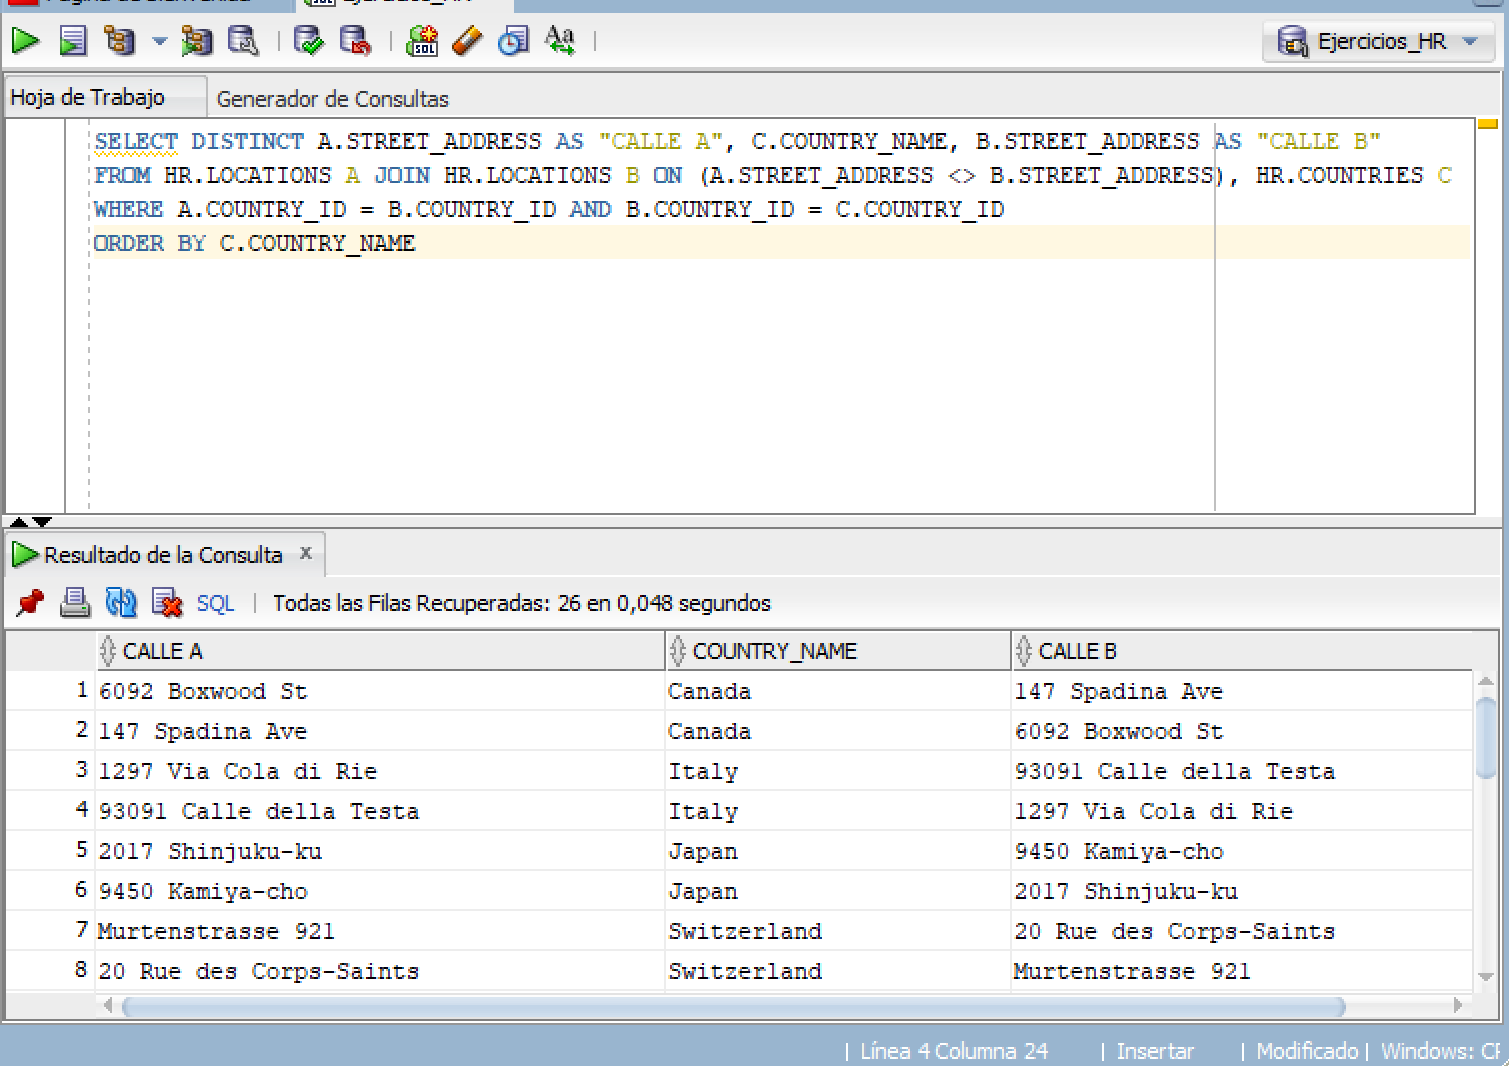This screenshot has height=1066, width=1509.
Task: Sort by COUNTRY_NAME column header
Action: click(x=838, y=651)
